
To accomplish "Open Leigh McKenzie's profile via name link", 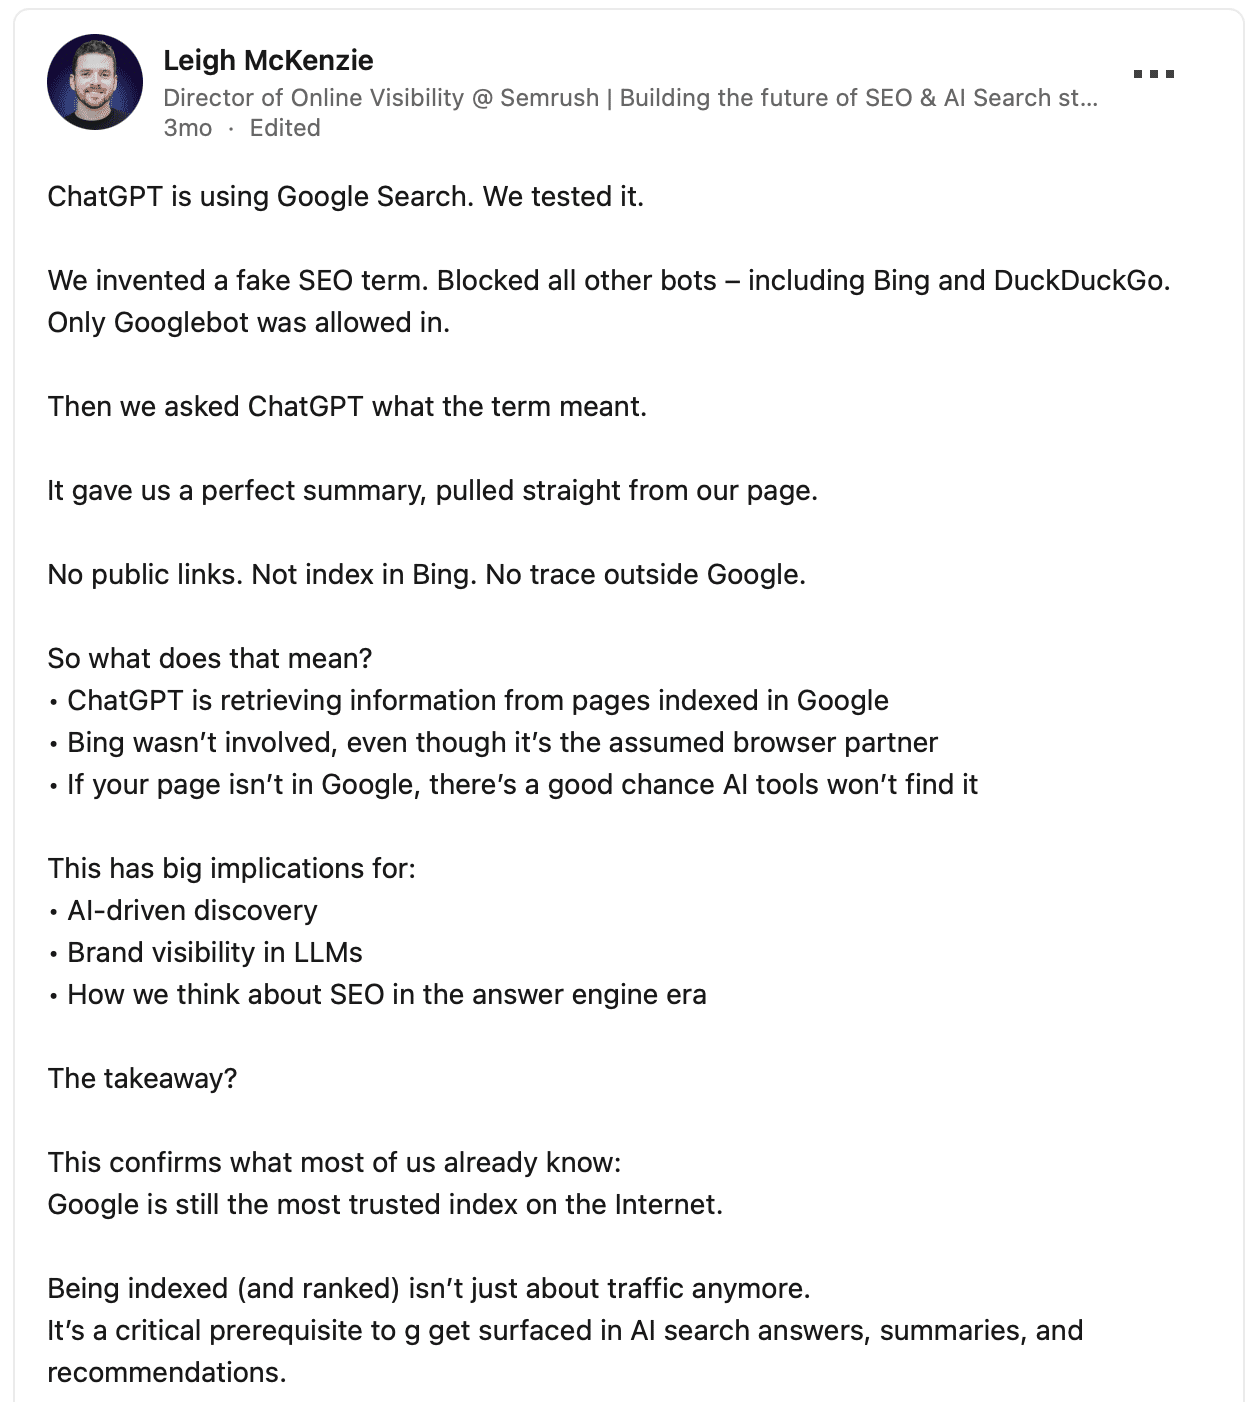I will 268,60.
